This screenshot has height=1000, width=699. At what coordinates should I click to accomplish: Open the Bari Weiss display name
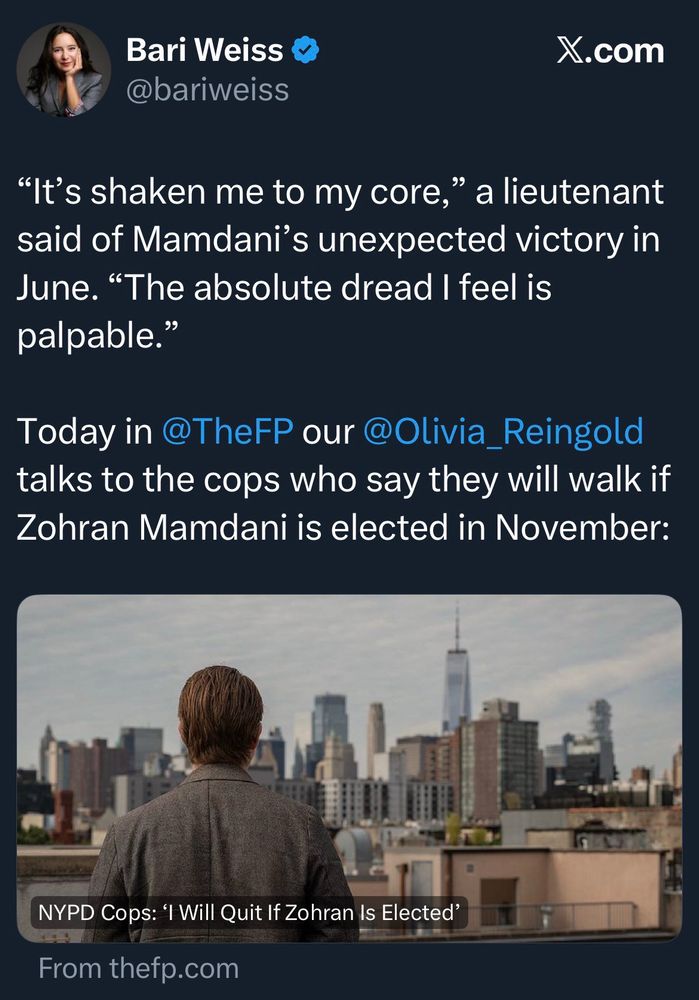click(199, 48)
